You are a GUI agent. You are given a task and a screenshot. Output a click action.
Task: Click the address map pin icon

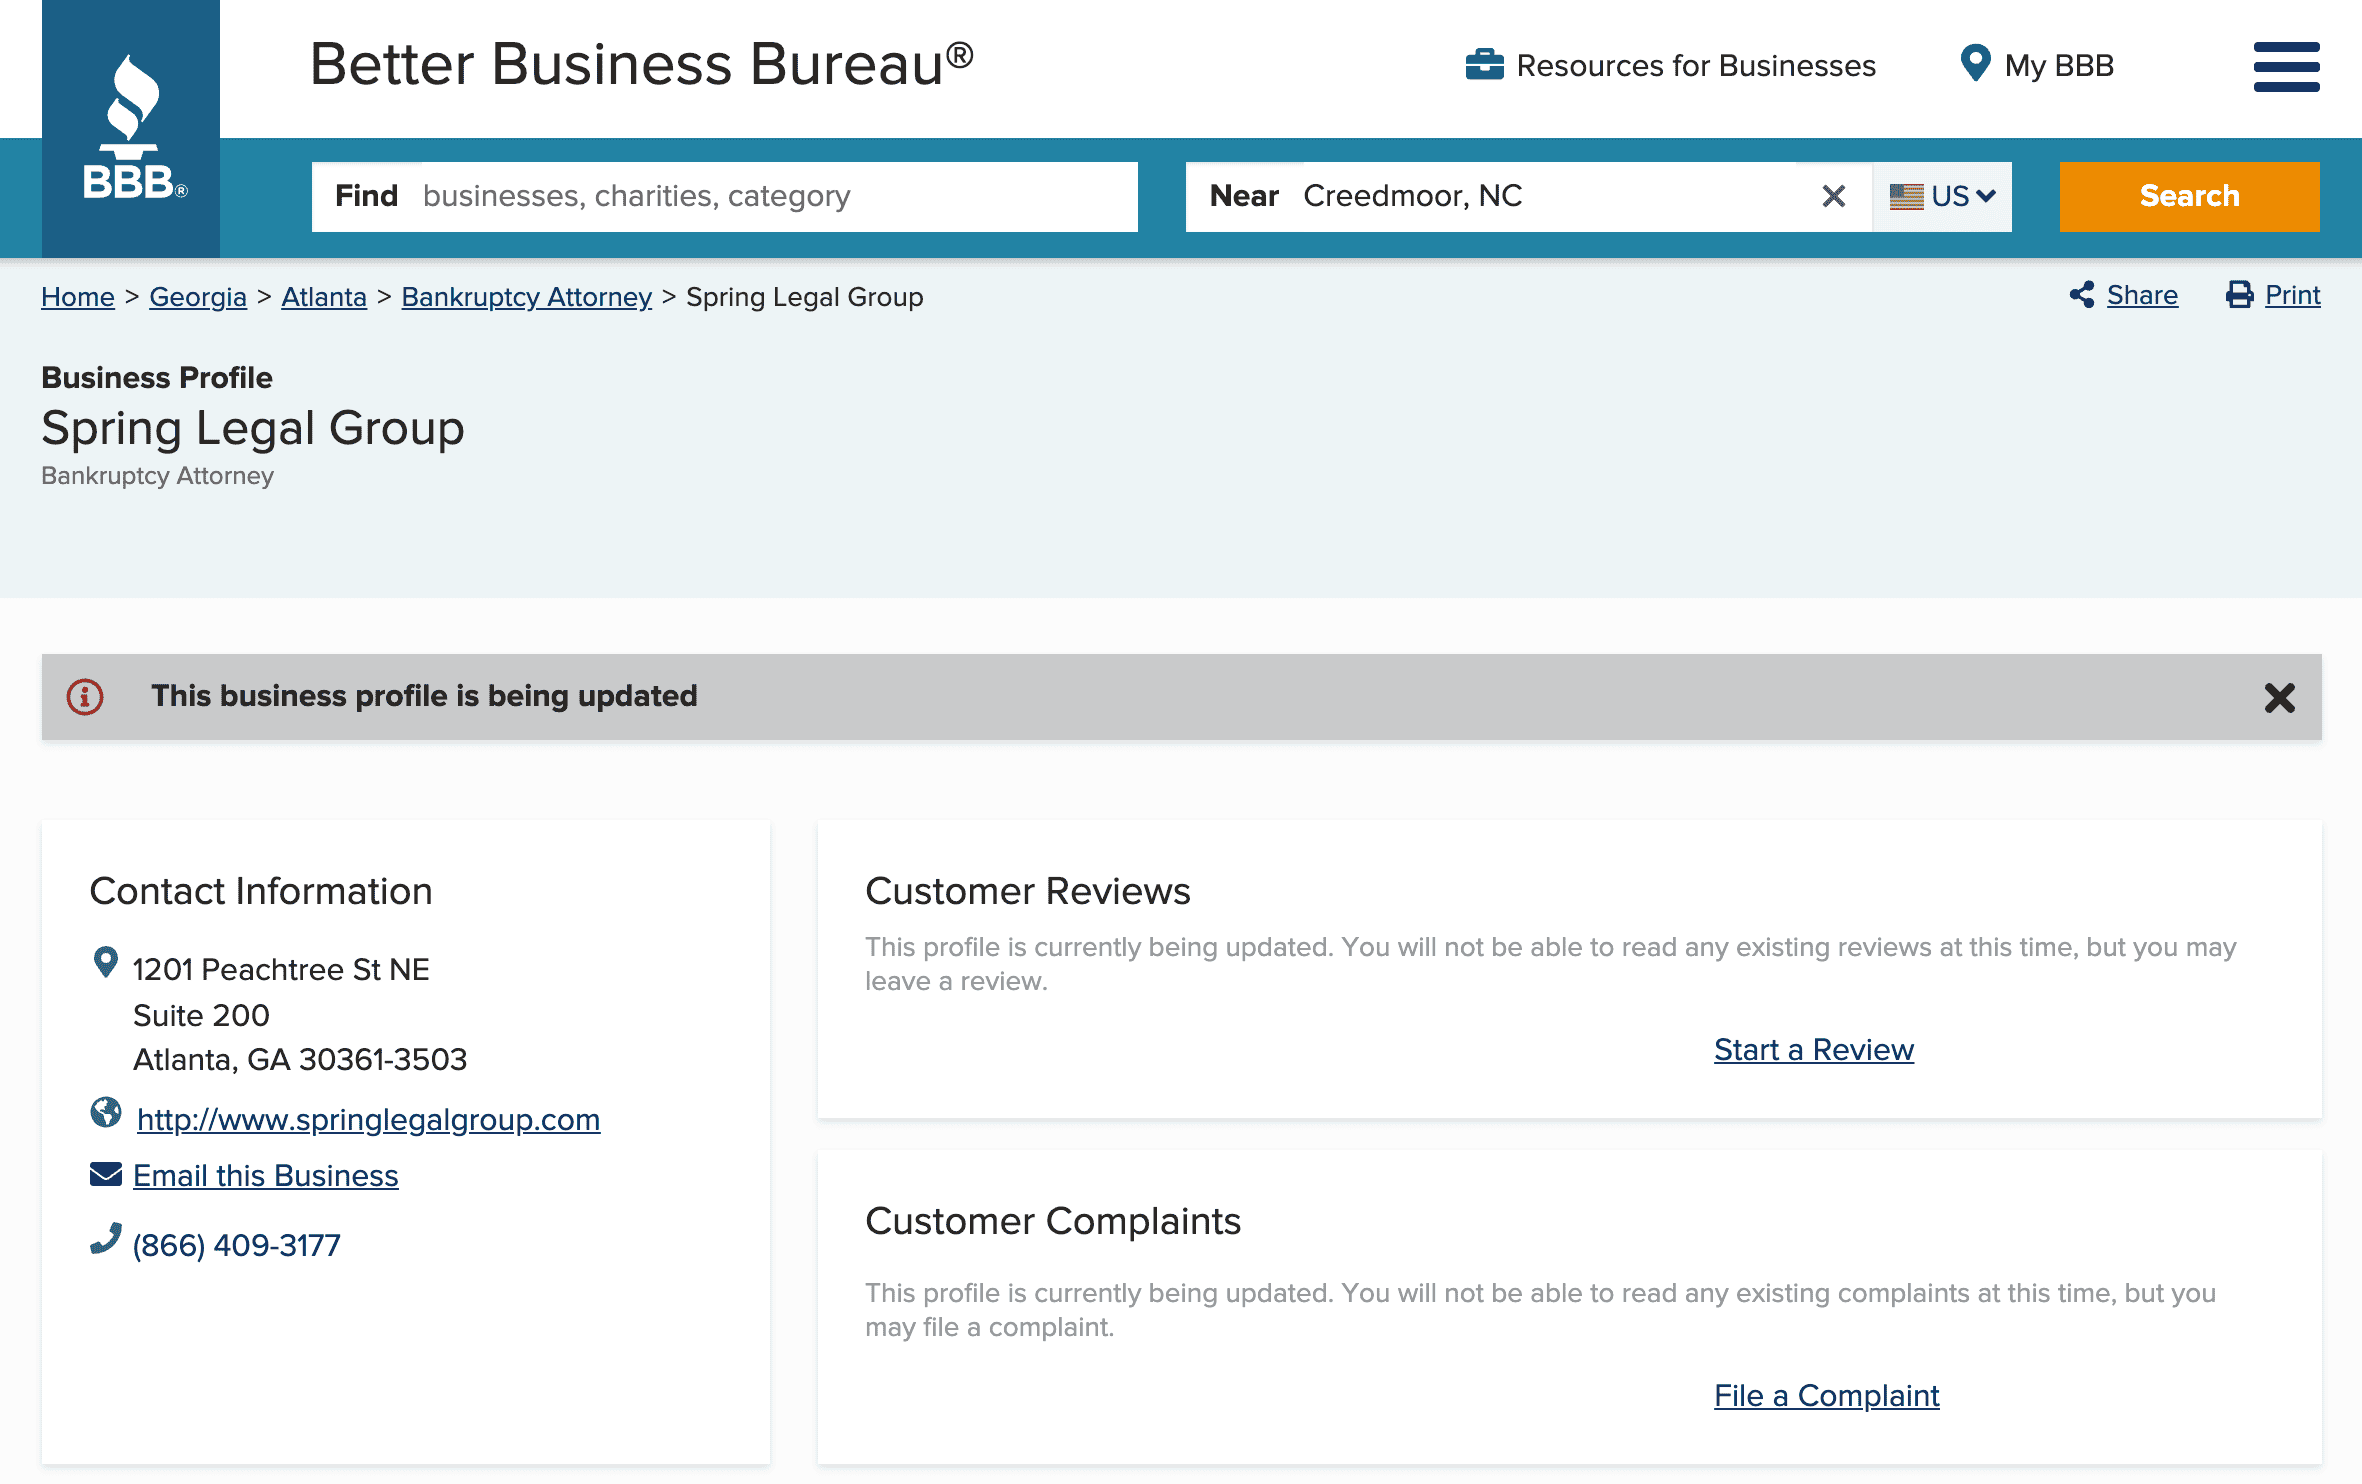tap(105, 962)
